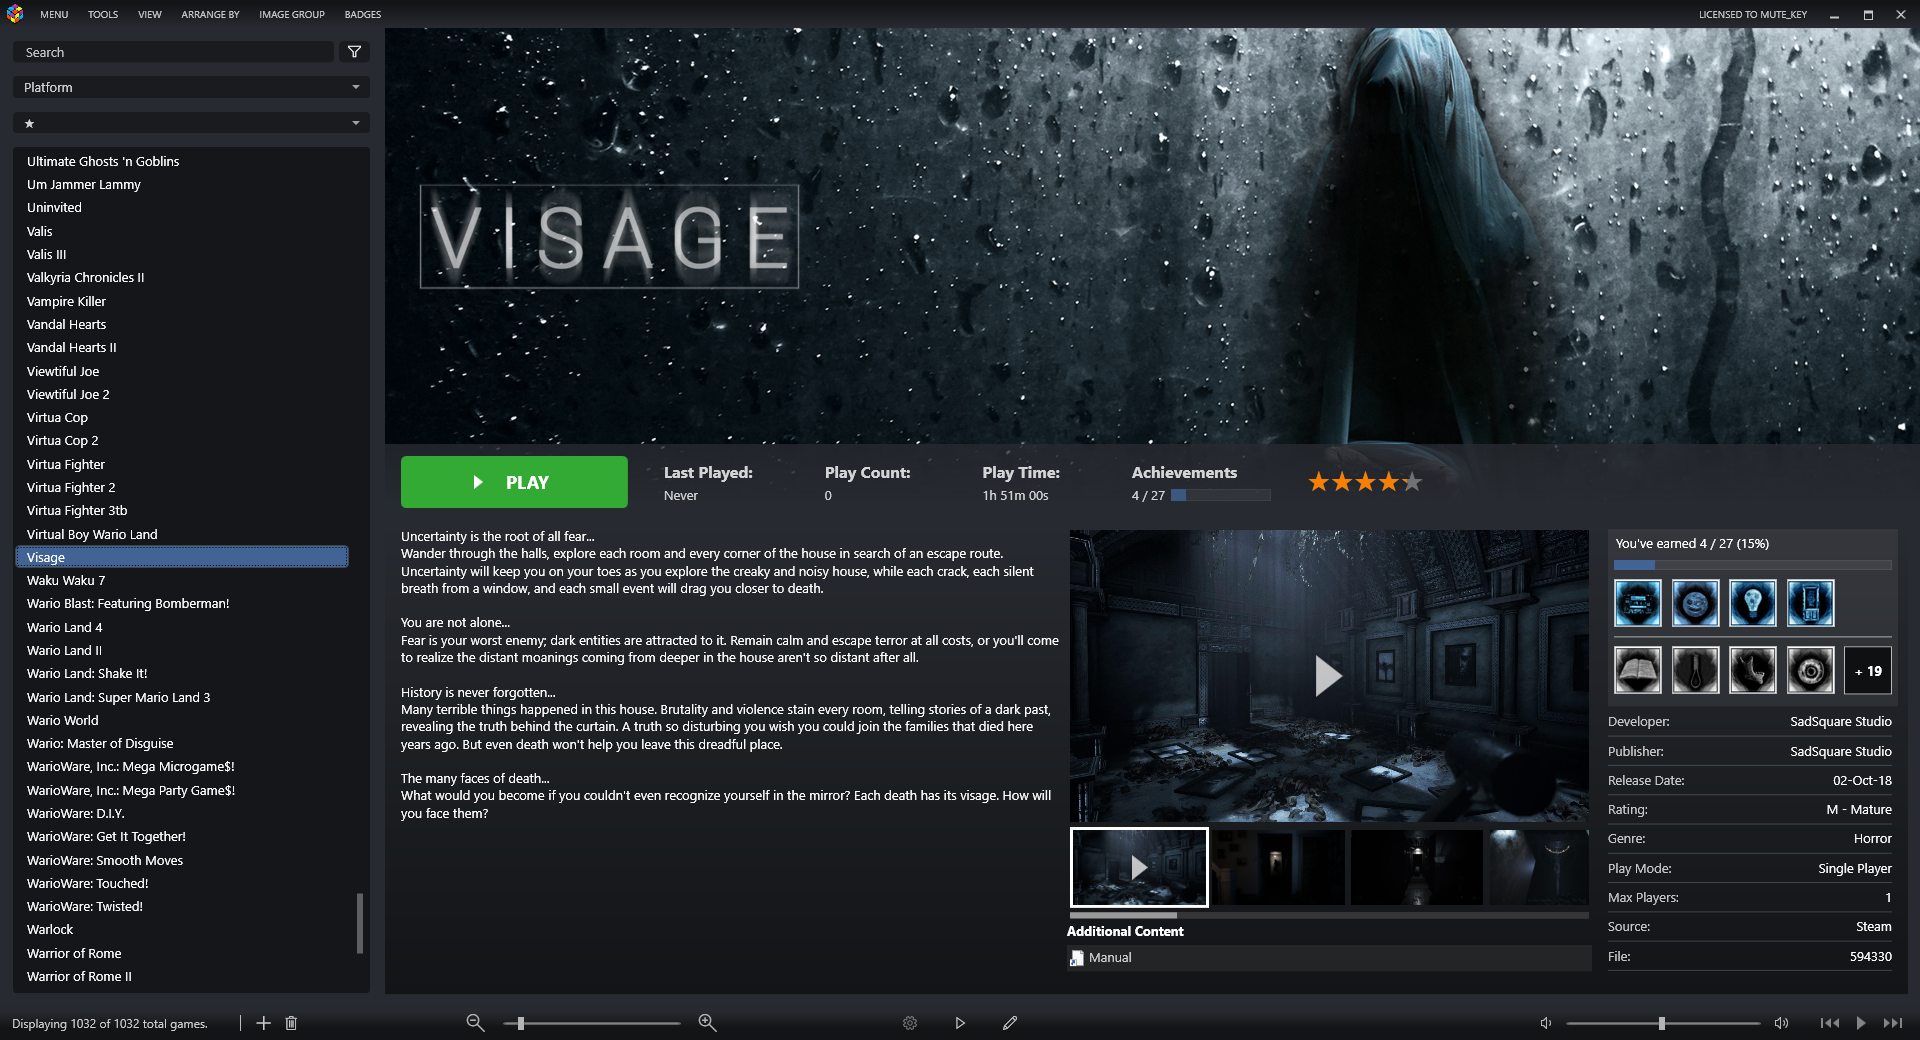
Task: Select the second screenshot thumbnail
Action: click(x=1278, y=867)
